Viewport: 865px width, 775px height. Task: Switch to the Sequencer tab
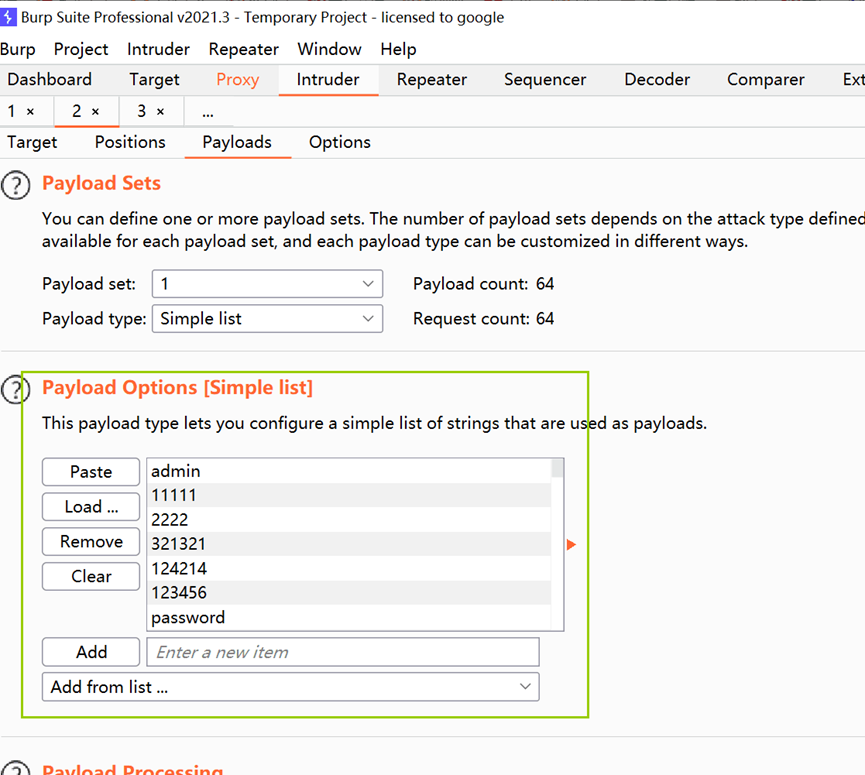click(545, 79)
